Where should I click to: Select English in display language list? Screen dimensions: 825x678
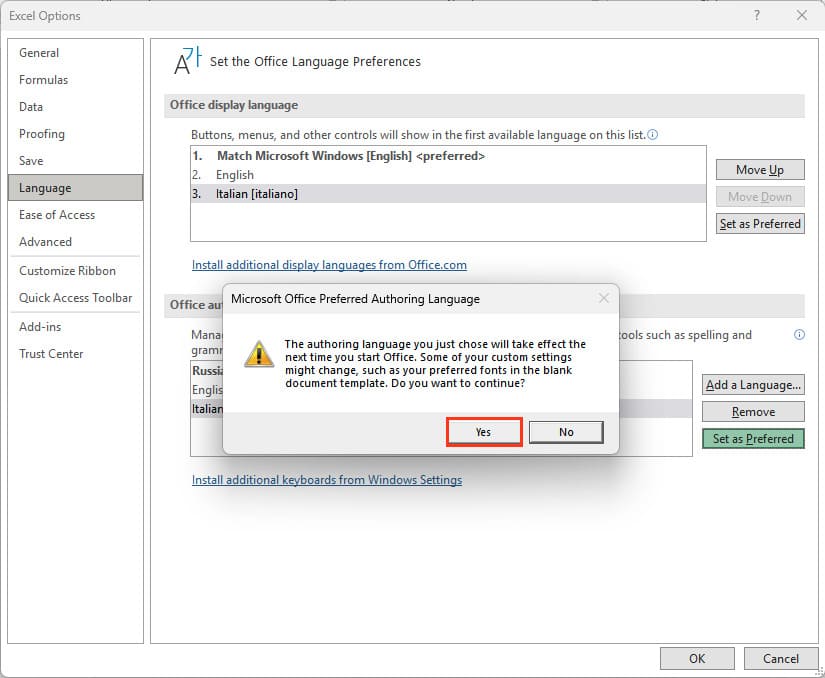click(x=448, y=175)
